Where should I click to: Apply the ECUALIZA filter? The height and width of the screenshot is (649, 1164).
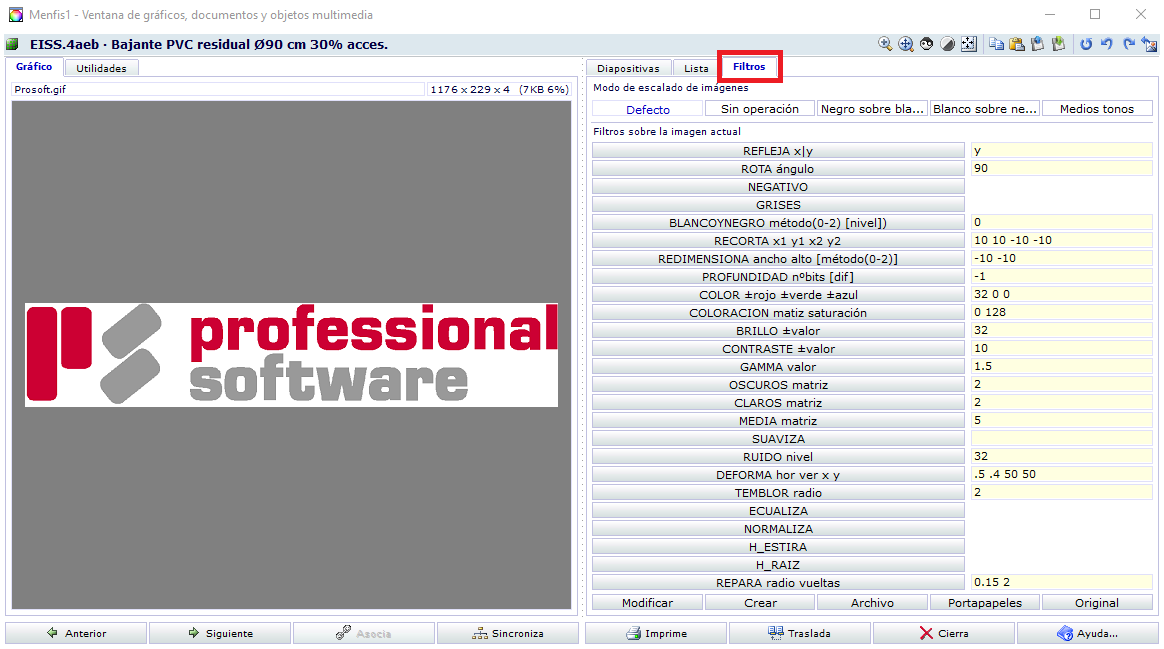[x=778, y=511]
